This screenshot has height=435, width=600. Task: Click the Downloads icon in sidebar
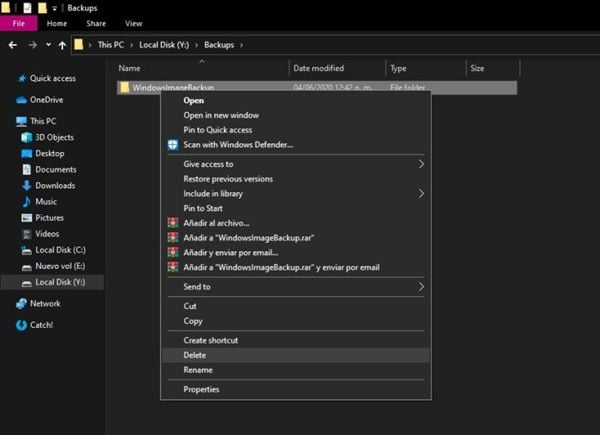click(x=27, y=186)
